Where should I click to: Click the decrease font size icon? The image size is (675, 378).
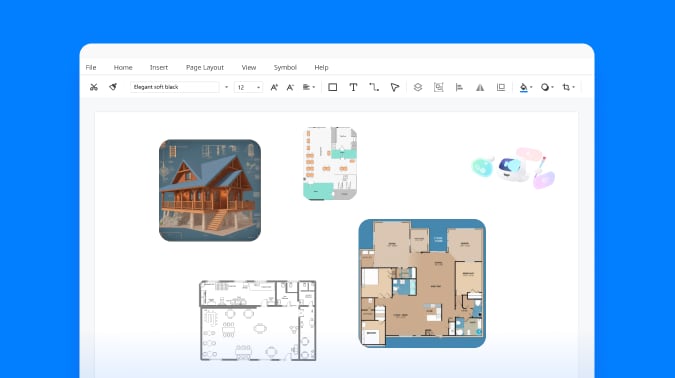click(290, 87)
